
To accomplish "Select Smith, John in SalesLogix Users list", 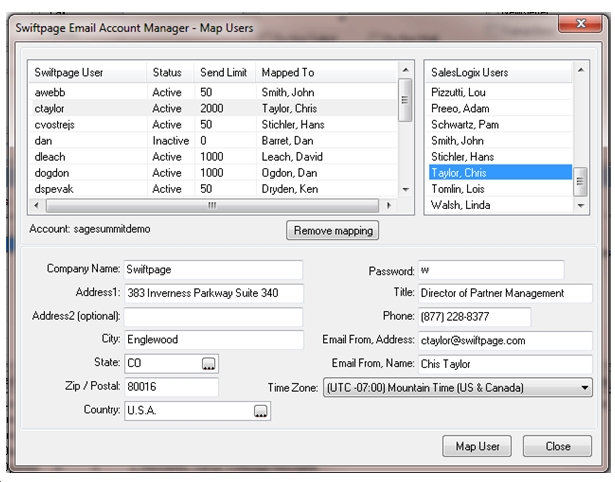I will 499,141.
